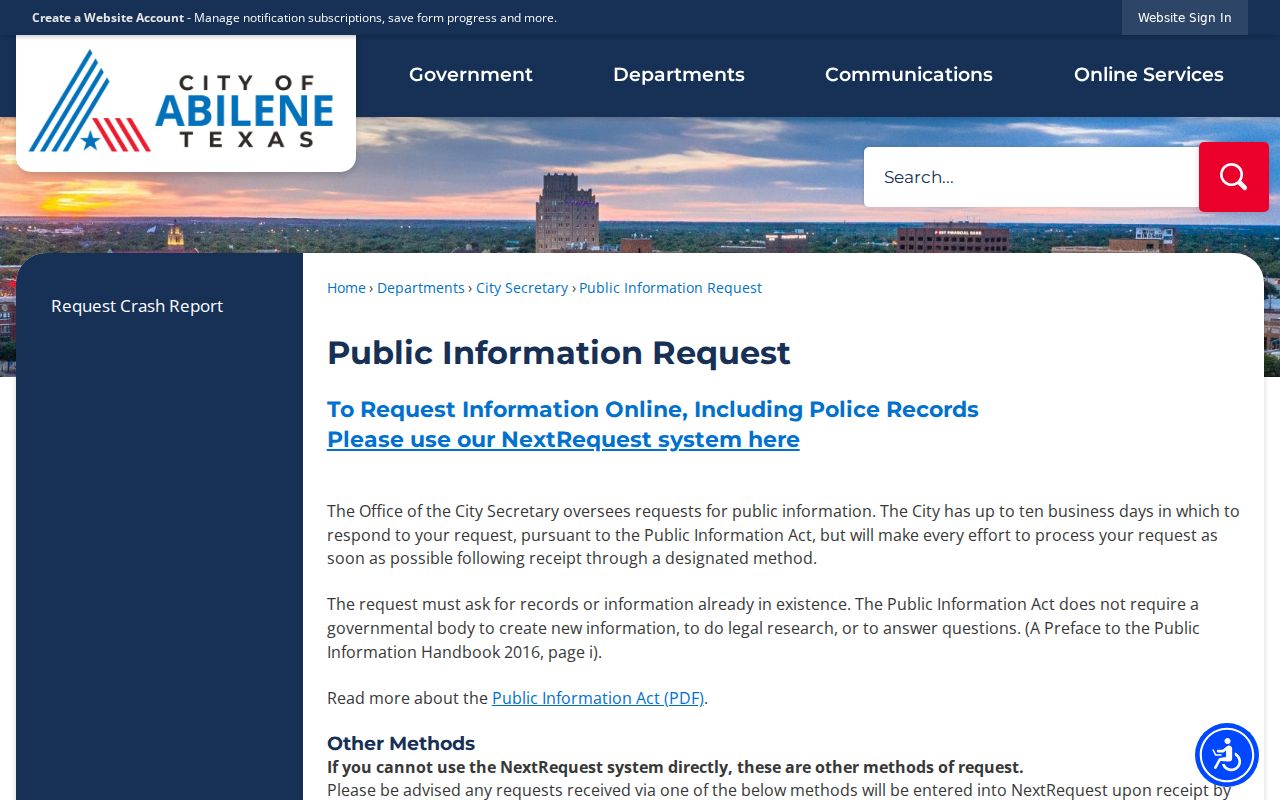Click the red search magnifier button
The width and height of the screenshot is (1280, 800).
1234,177
